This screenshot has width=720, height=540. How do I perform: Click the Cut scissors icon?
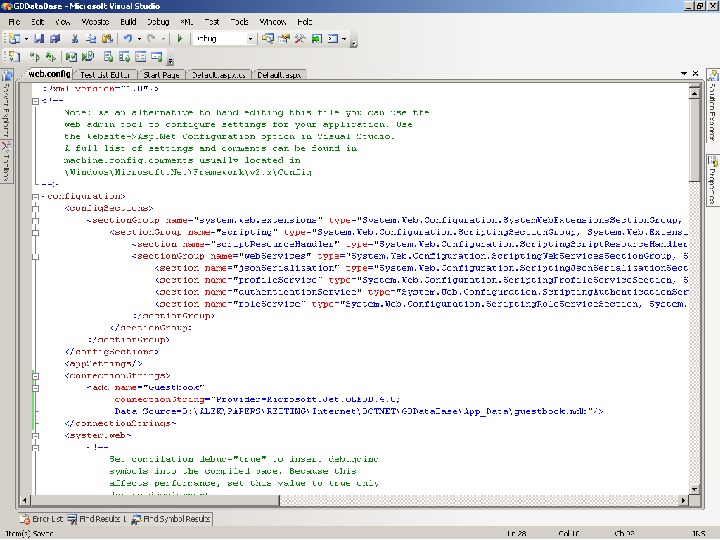[74, 38]
